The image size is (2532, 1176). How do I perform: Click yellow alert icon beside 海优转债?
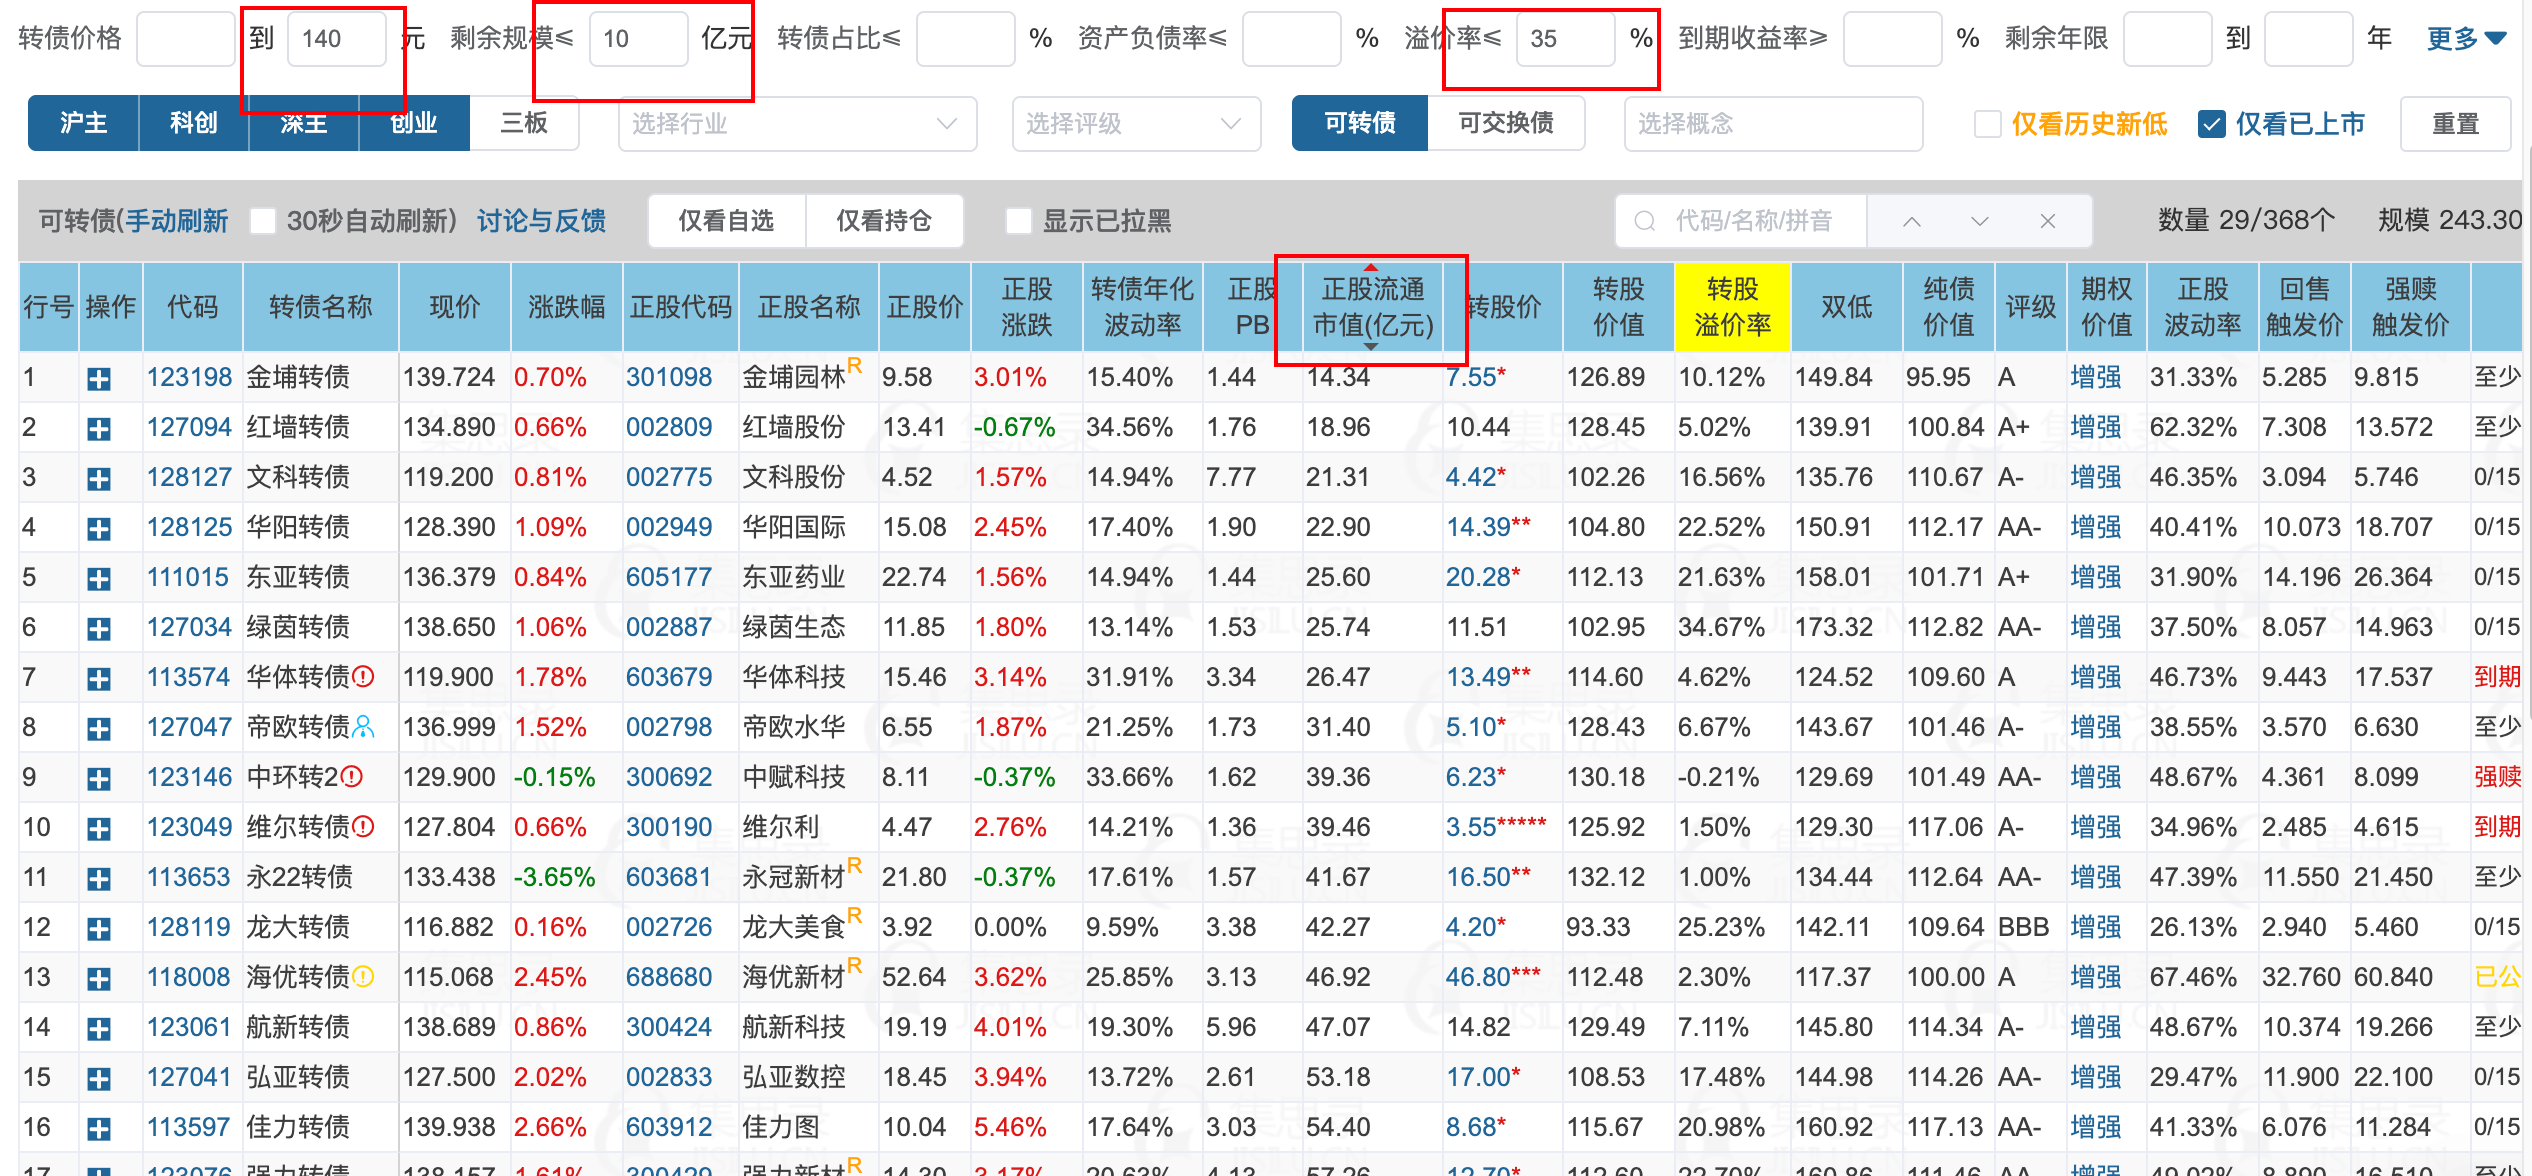(x=364, y=977)
